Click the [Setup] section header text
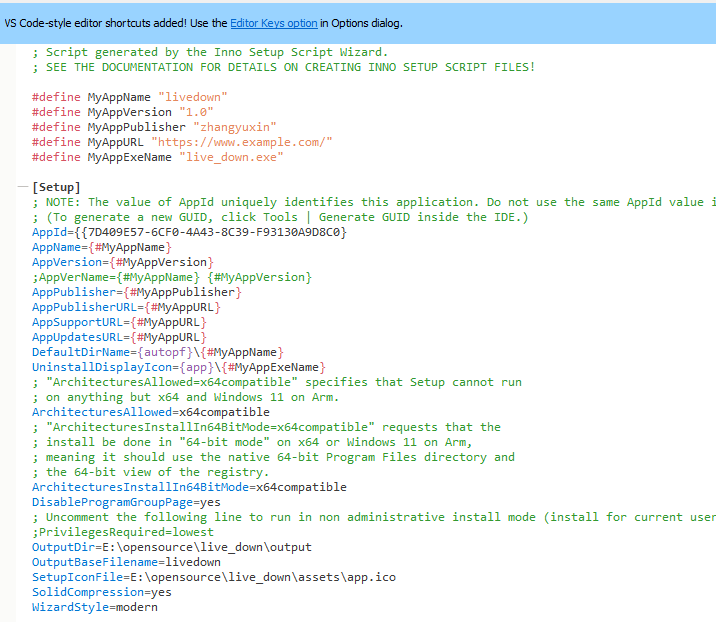716x622 pixels. point(56,187)
